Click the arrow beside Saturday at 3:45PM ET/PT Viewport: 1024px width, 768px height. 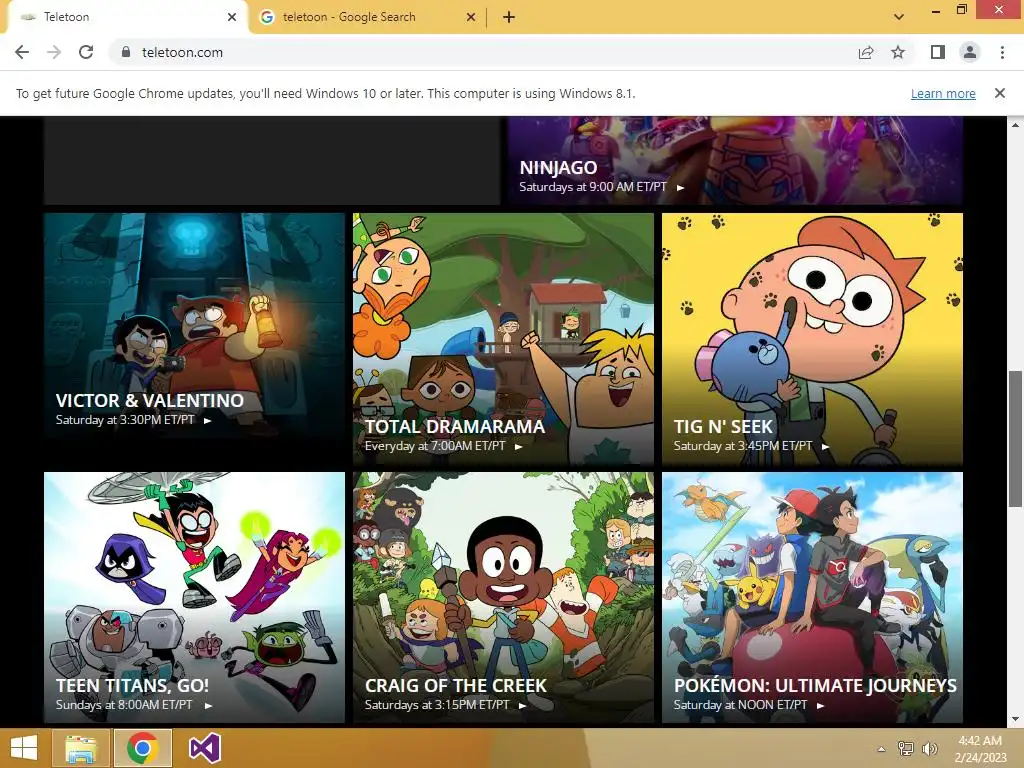[x=825, y=447]
